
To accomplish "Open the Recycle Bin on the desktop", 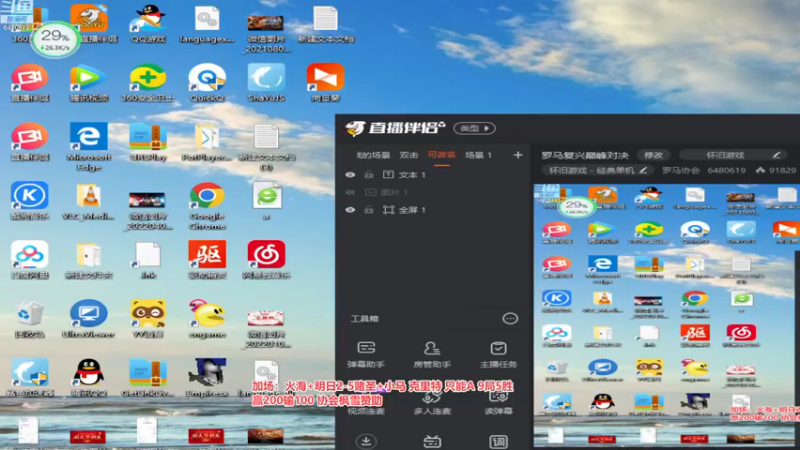I will (30, 319).
